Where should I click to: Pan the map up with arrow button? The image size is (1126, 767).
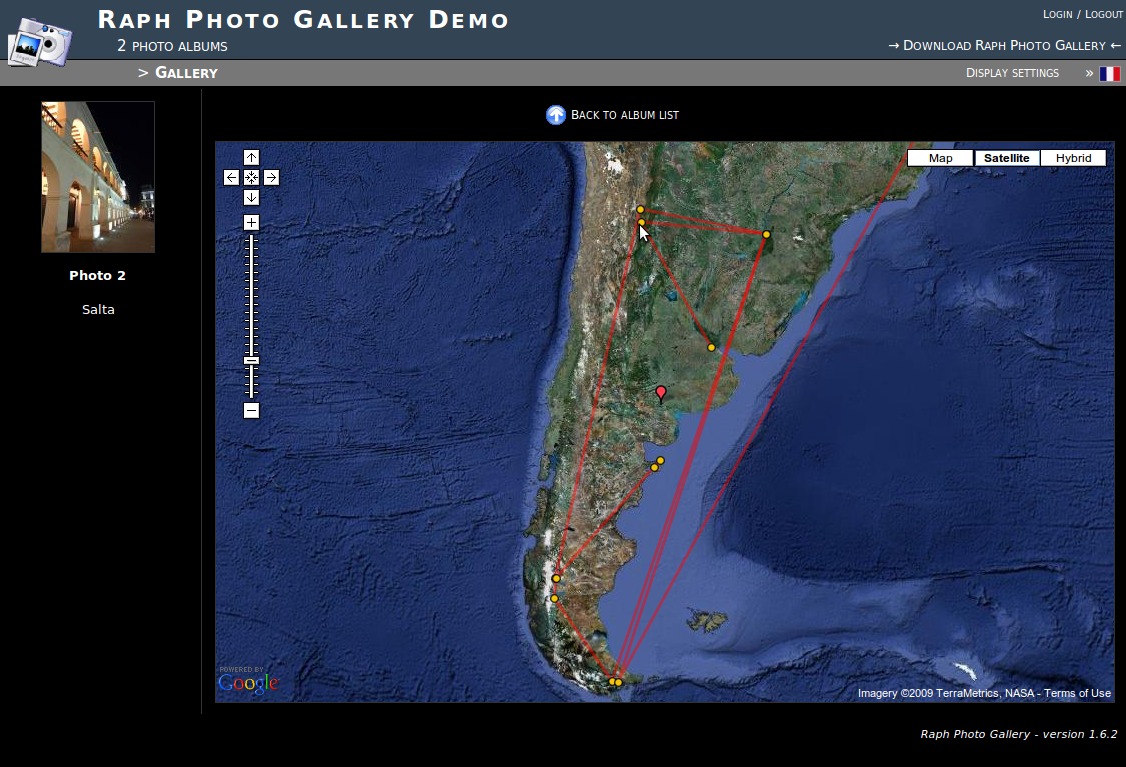251,157
